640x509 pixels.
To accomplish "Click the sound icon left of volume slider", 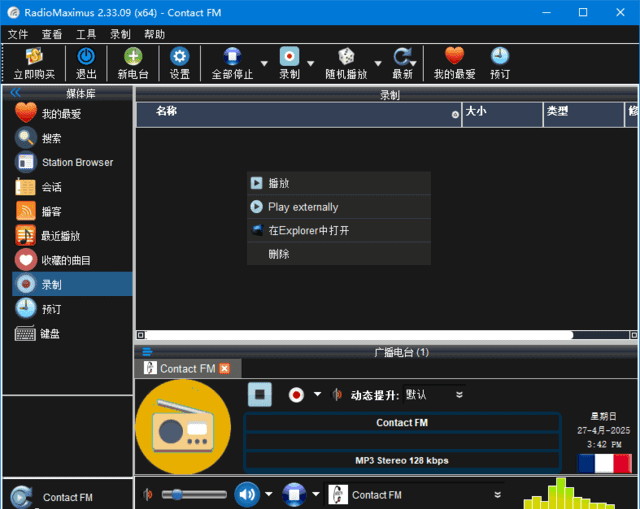I will click(147, 494).
